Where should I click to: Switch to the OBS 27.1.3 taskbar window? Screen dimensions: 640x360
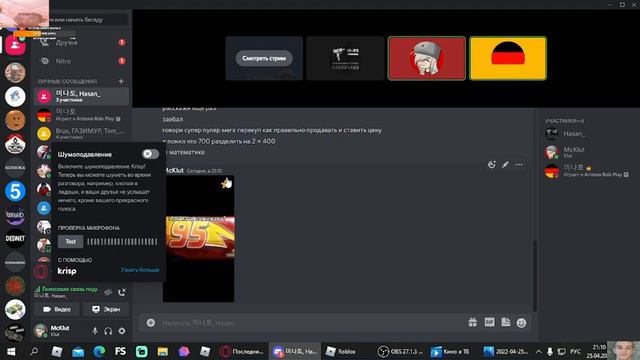(x=400, y=351)
